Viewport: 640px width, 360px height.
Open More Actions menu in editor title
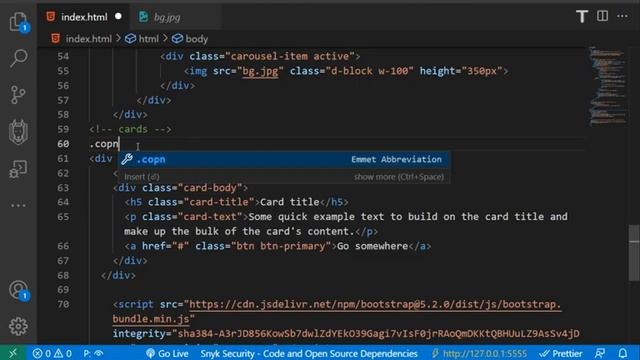pos(622,16)
